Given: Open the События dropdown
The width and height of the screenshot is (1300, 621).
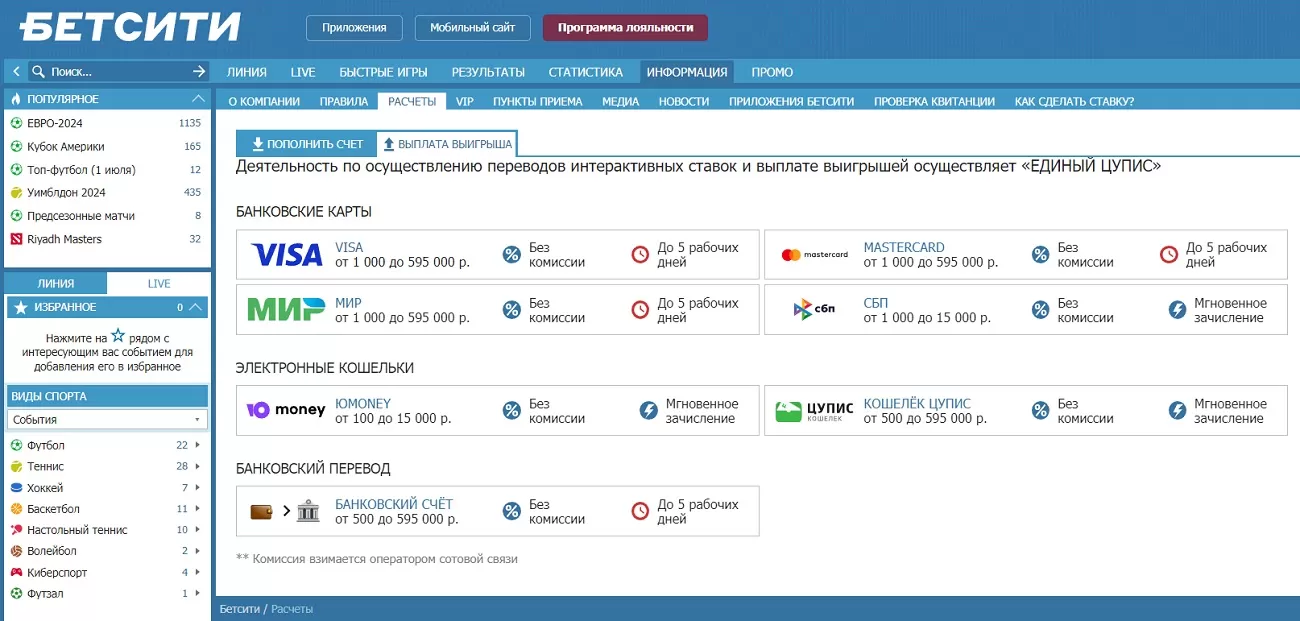Looking at the screenshot, I should [107, 420].
